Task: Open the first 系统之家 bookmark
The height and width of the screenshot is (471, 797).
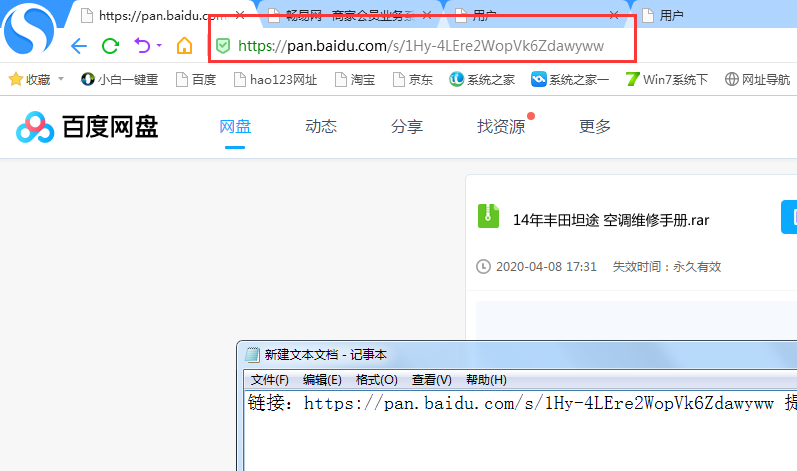Action: click(x=482, y=80)
